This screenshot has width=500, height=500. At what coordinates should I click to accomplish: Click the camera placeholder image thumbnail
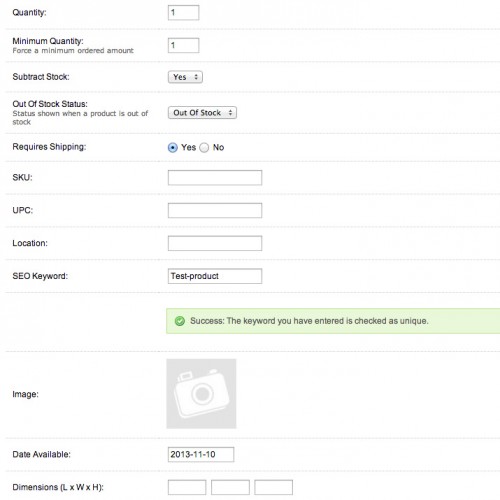(201, 394)
